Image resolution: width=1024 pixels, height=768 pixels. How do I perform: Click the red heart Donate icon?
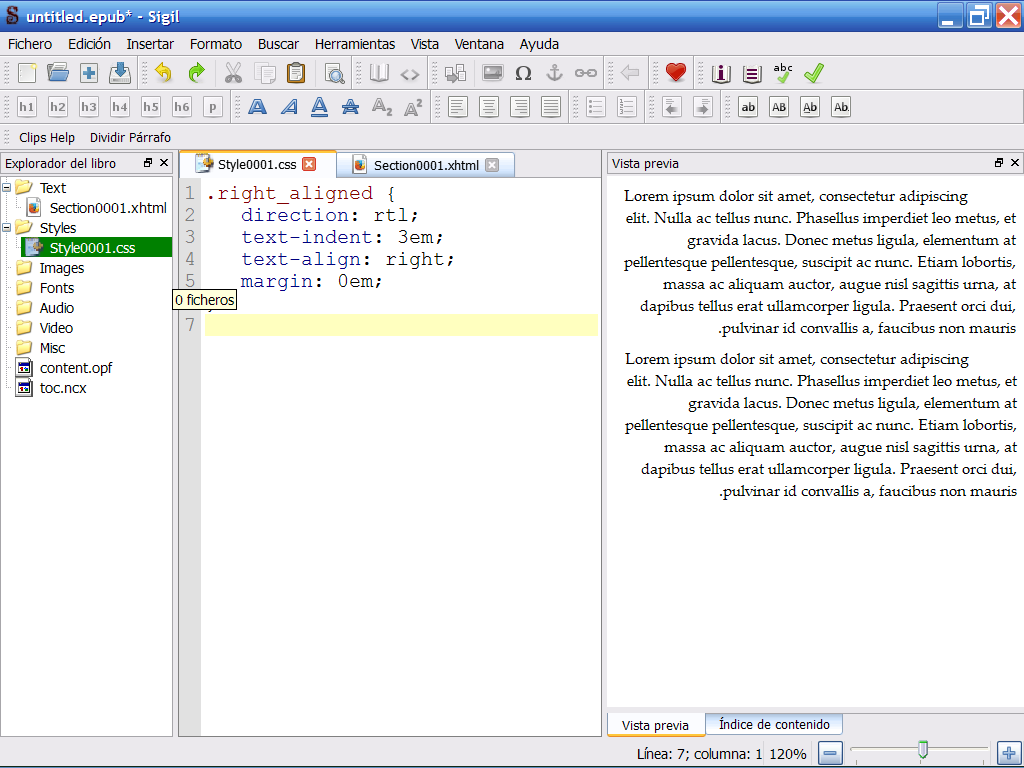click(x=676, y=73)
